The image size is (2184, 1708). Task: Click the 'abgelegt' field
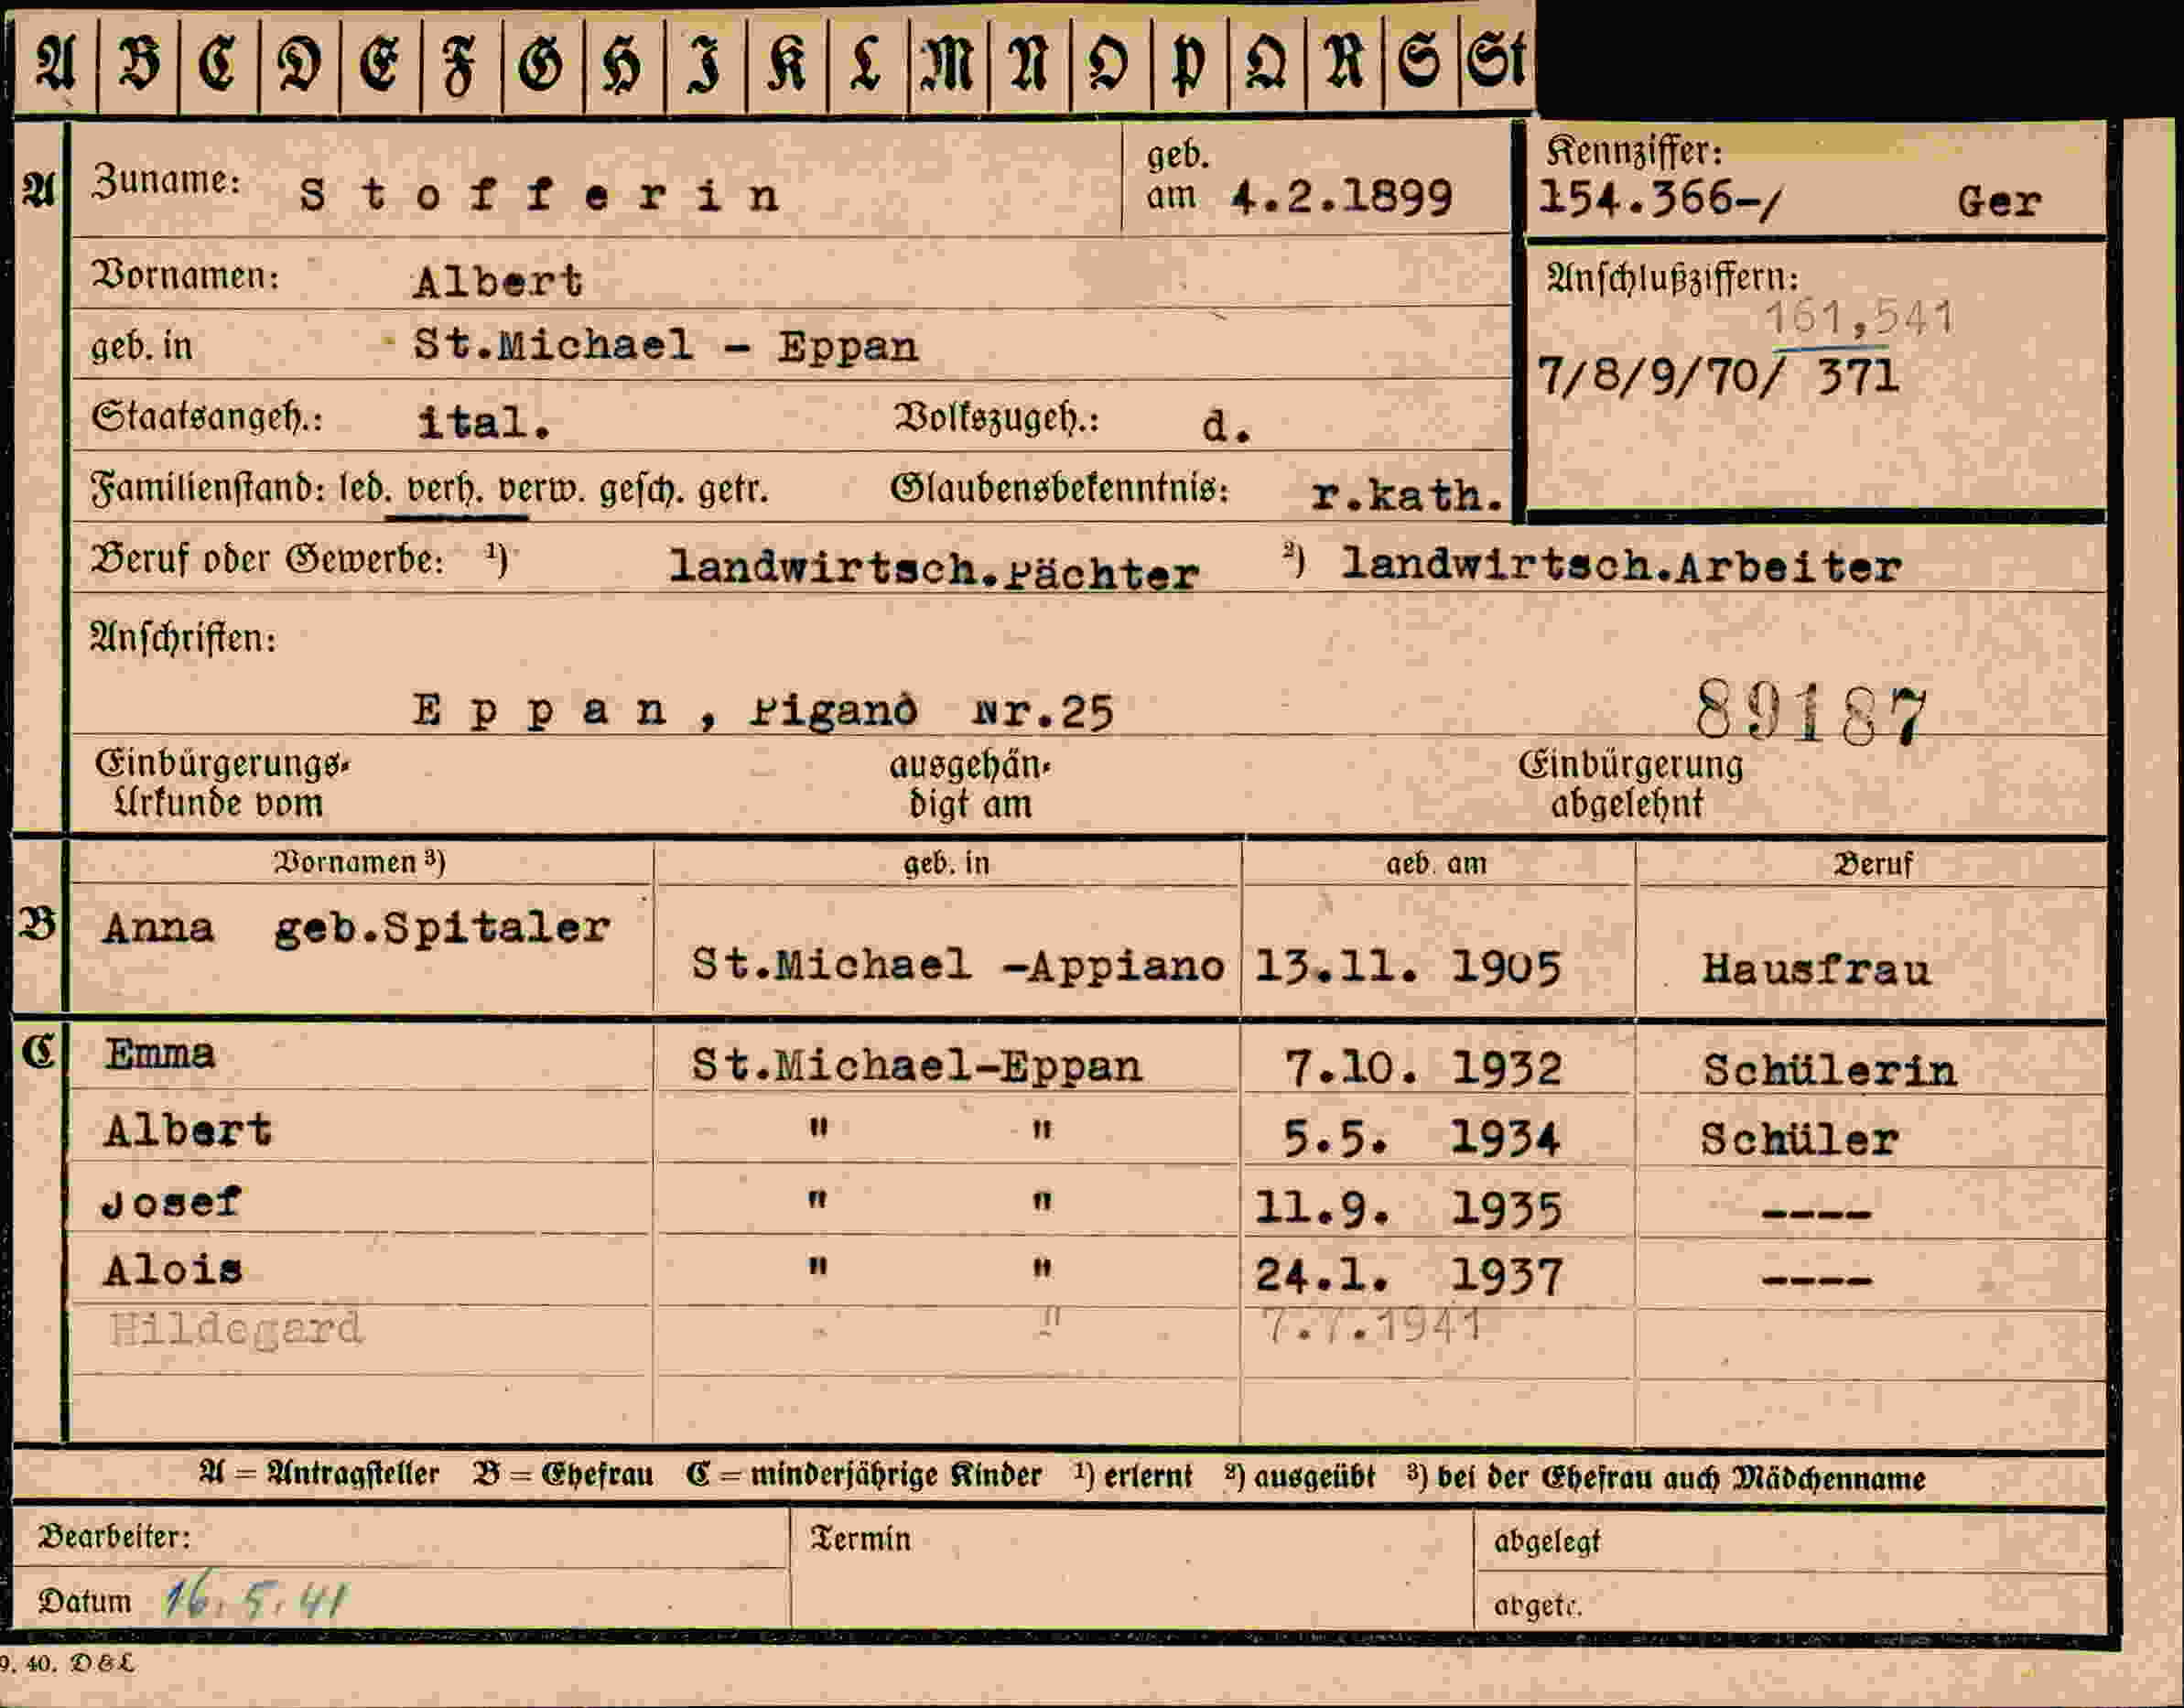click(x=1790, y=1541)
